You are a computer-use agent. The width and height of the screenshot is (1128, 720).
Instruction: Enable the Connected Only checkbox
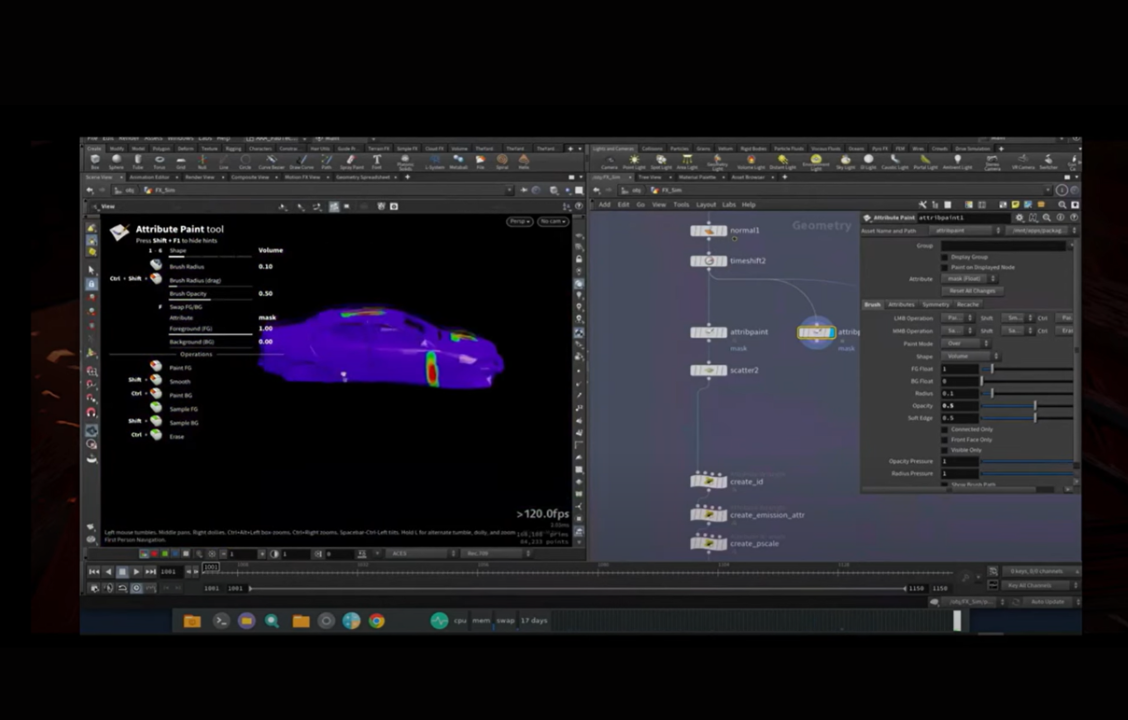pos(944,429)
